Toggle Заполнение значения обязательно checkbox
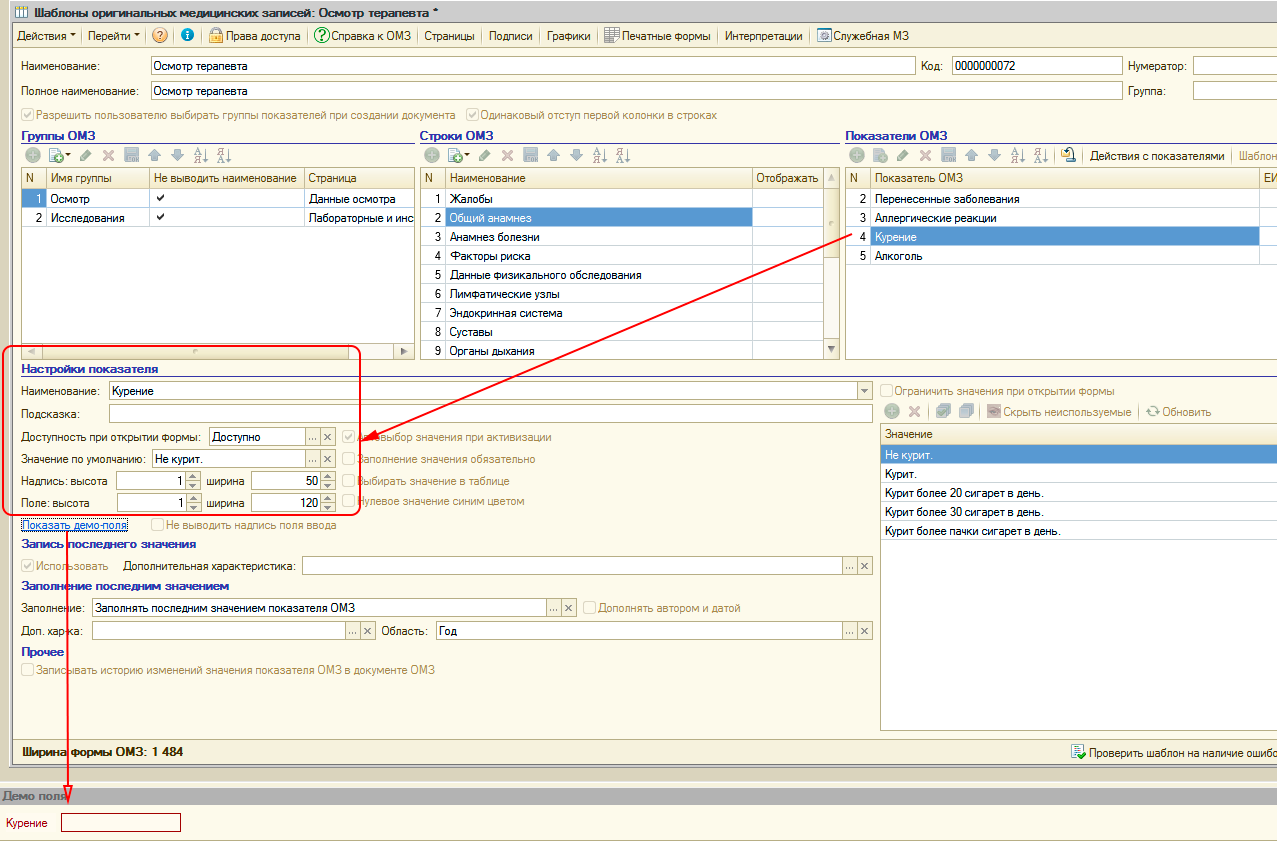Viewport: 1277px width, 841px height. [x=349, y=459]
